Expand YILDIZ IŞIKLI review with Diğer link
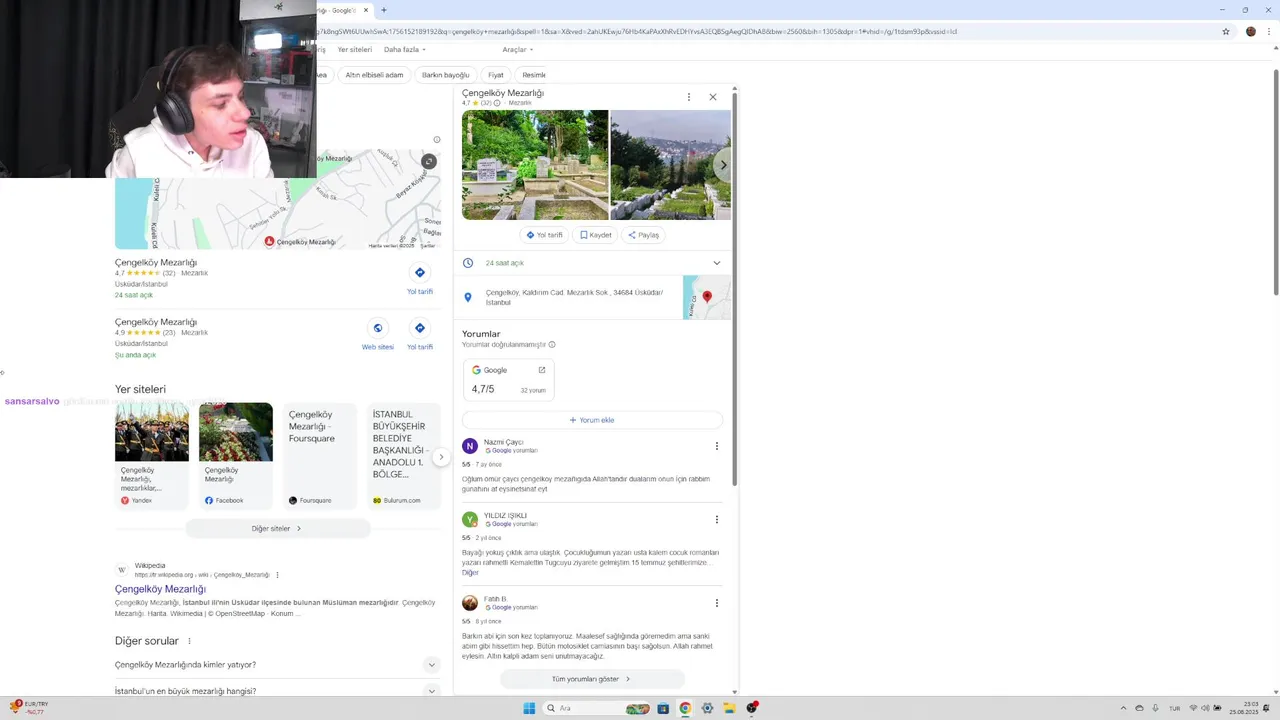This screenshot has width=1280, height=720. coord(470,573)
